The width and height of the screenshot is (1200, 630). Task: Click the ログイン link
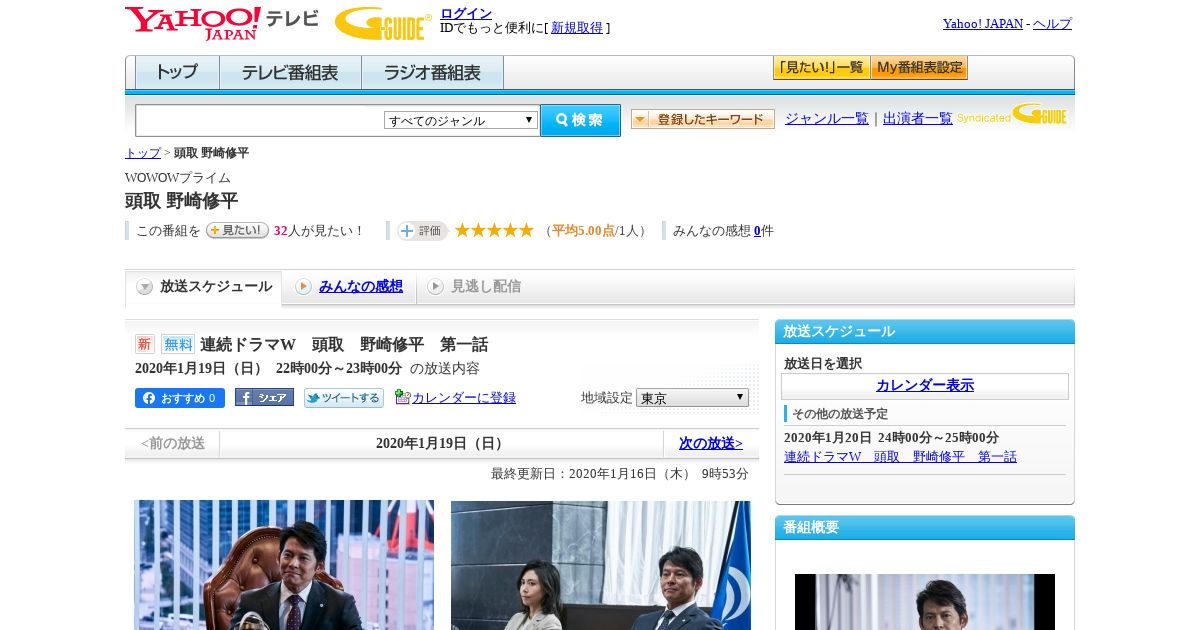coord(466,13)
